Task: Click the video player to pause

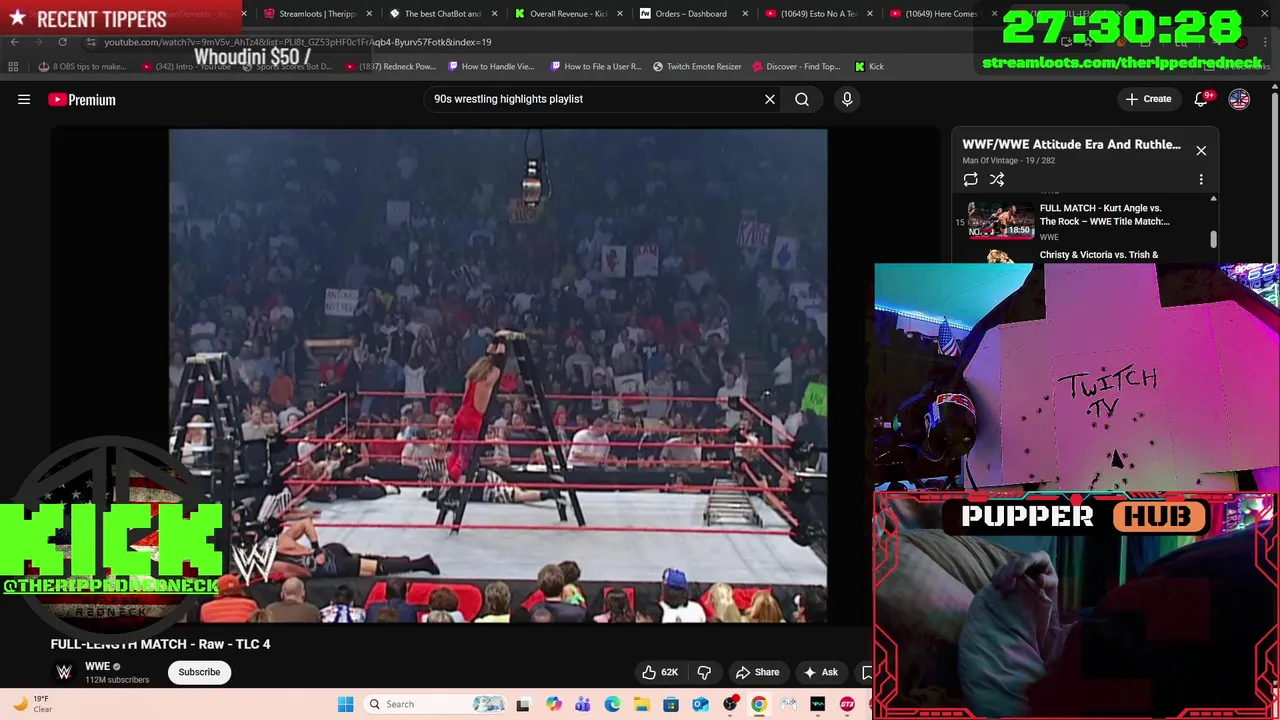Action: pyautogui.click(x=498, y=375)
